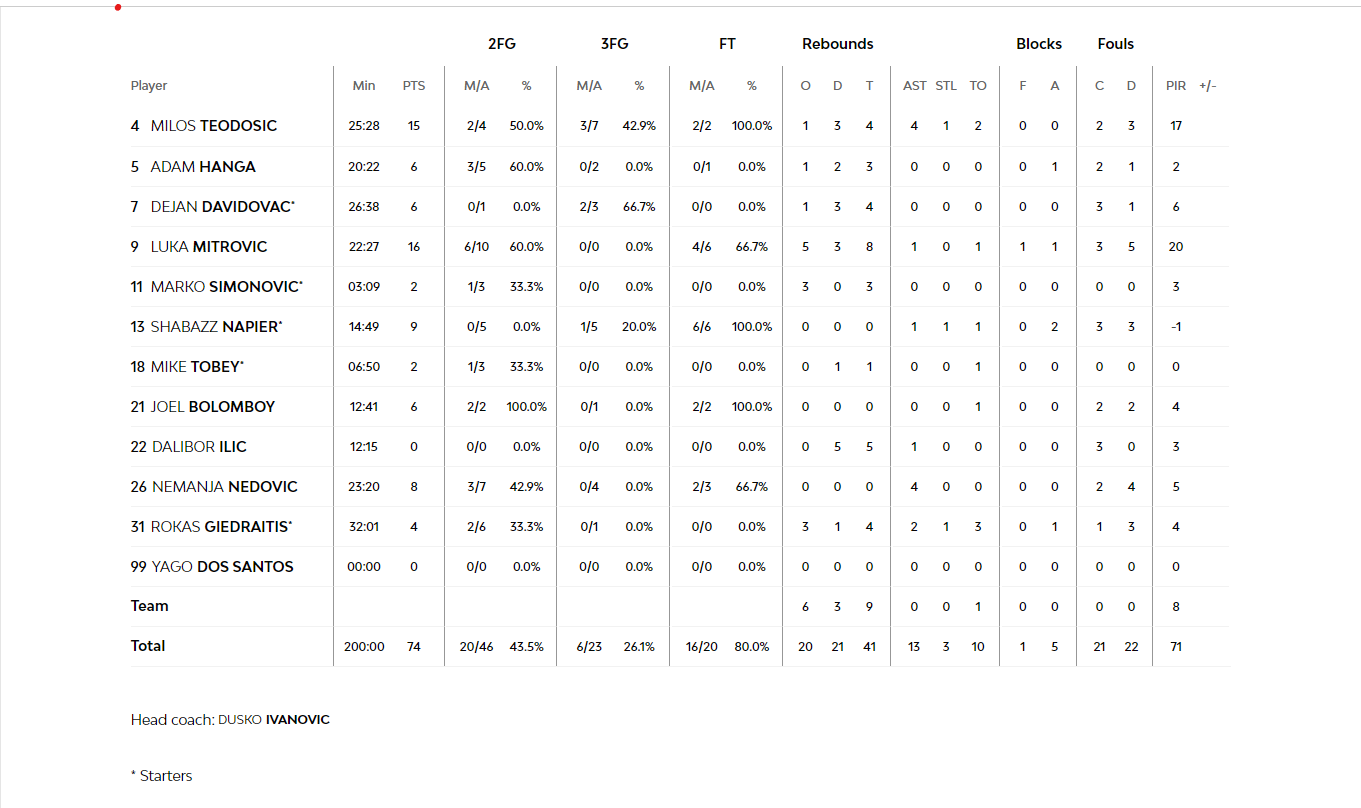Open Milos Teodosic's player page
This screenshot has width=1361, height=808.
point(213,126)
